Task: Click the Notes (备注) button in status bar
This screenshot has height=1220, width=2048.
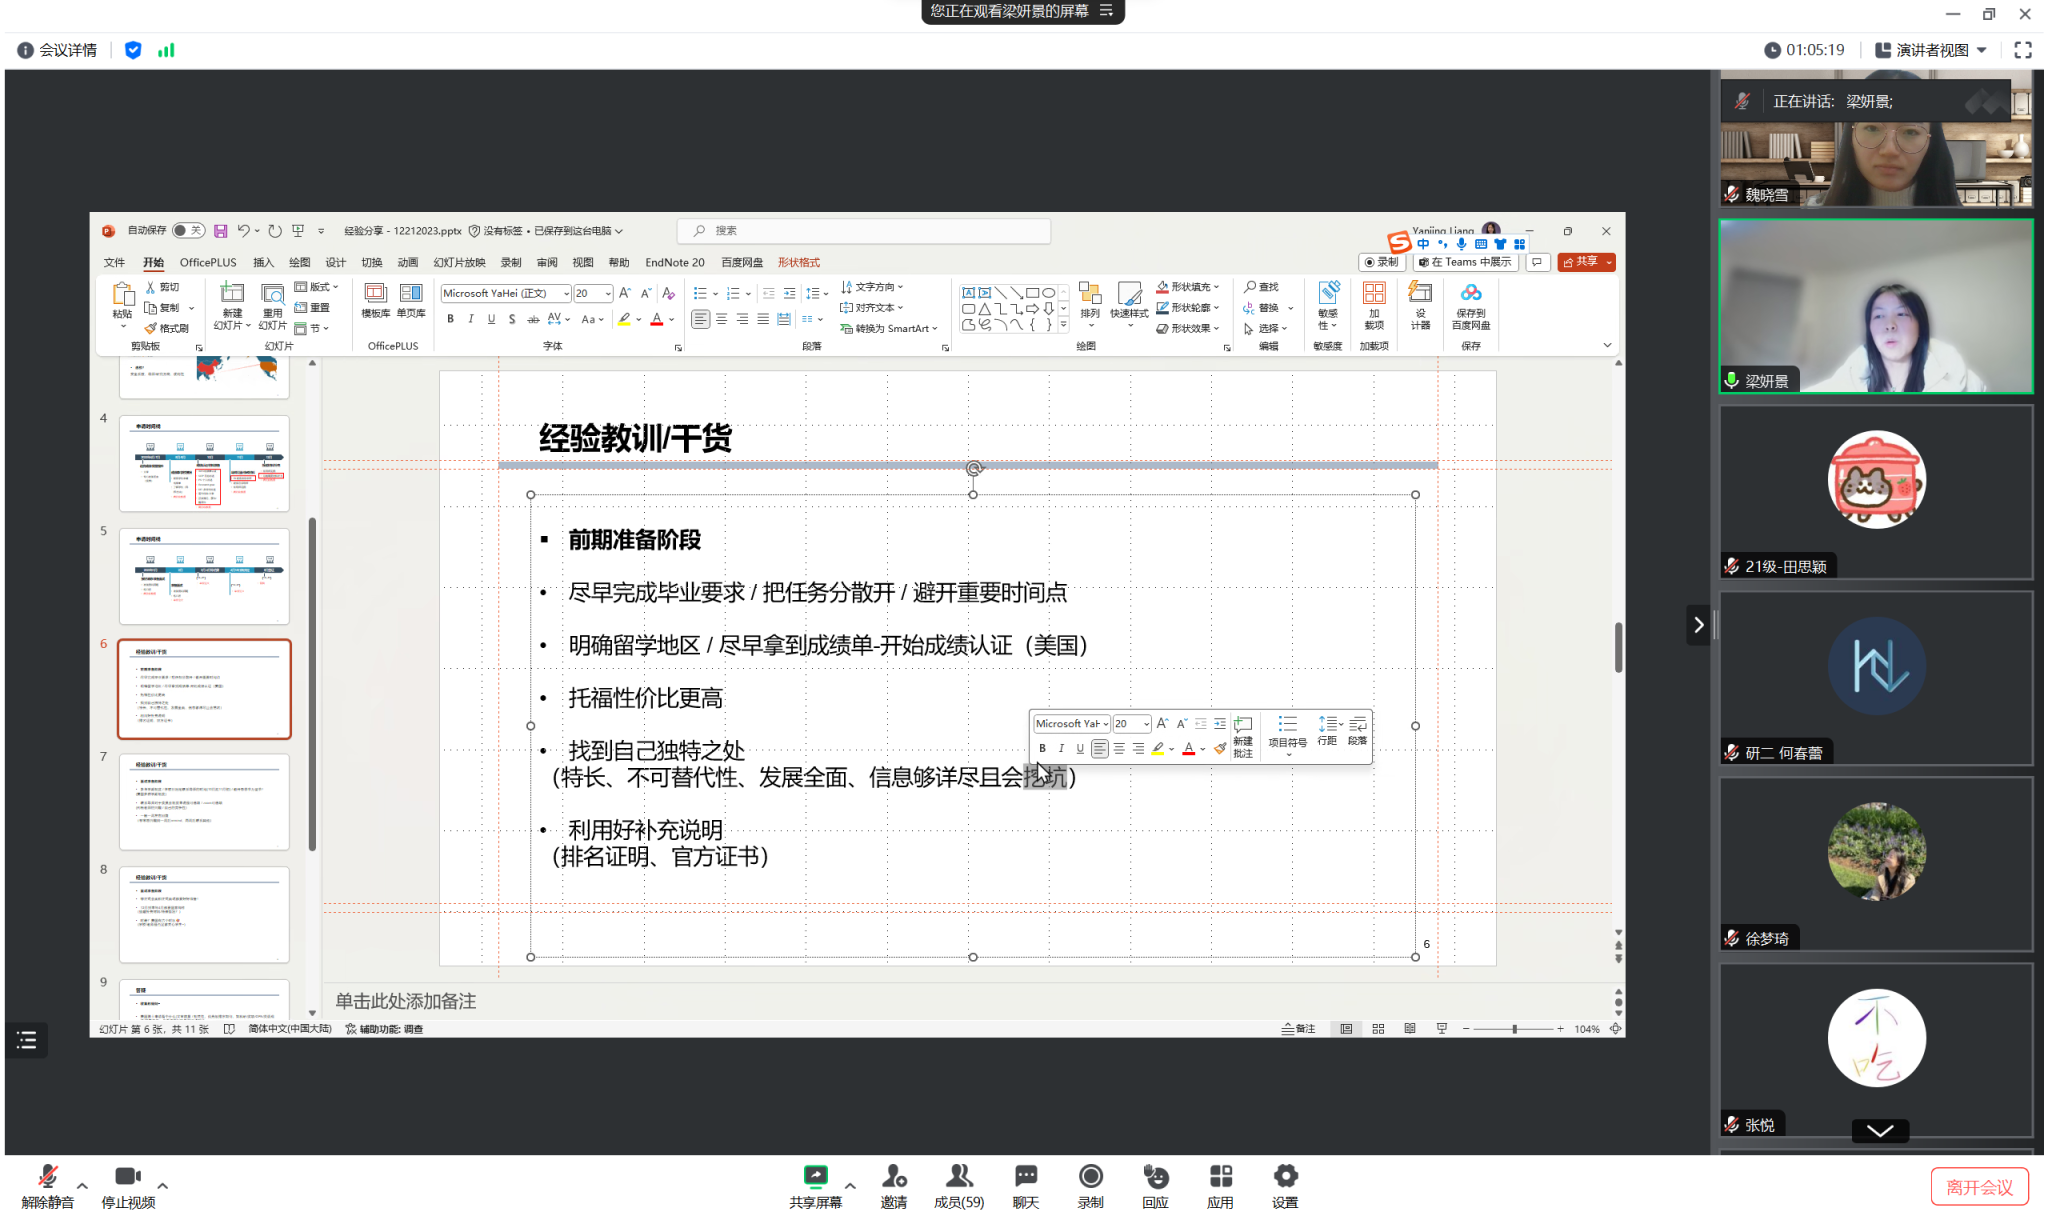Action: pyautogui.click(x=1298, y=1028)
